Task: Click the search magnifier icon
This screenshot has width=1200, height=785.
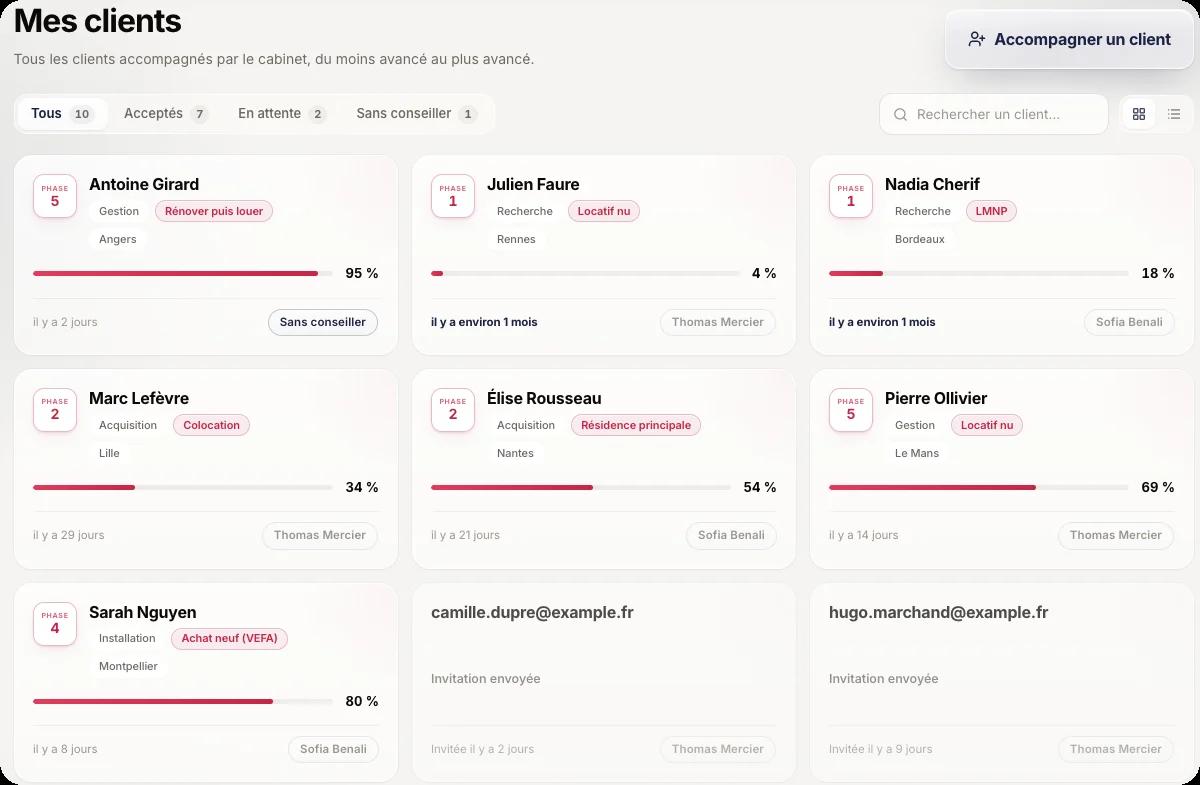Action: (900, 114)
